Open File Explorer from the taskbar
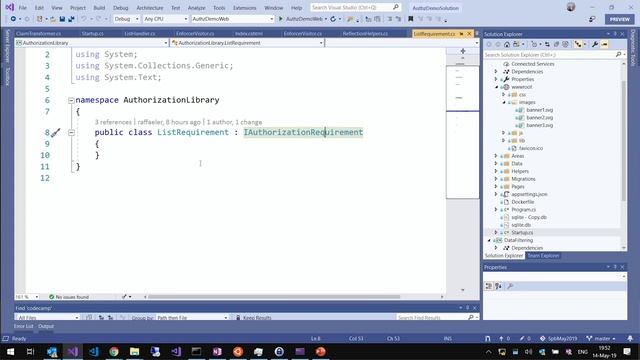Screen dimensions: 640x360 point(134,351)
